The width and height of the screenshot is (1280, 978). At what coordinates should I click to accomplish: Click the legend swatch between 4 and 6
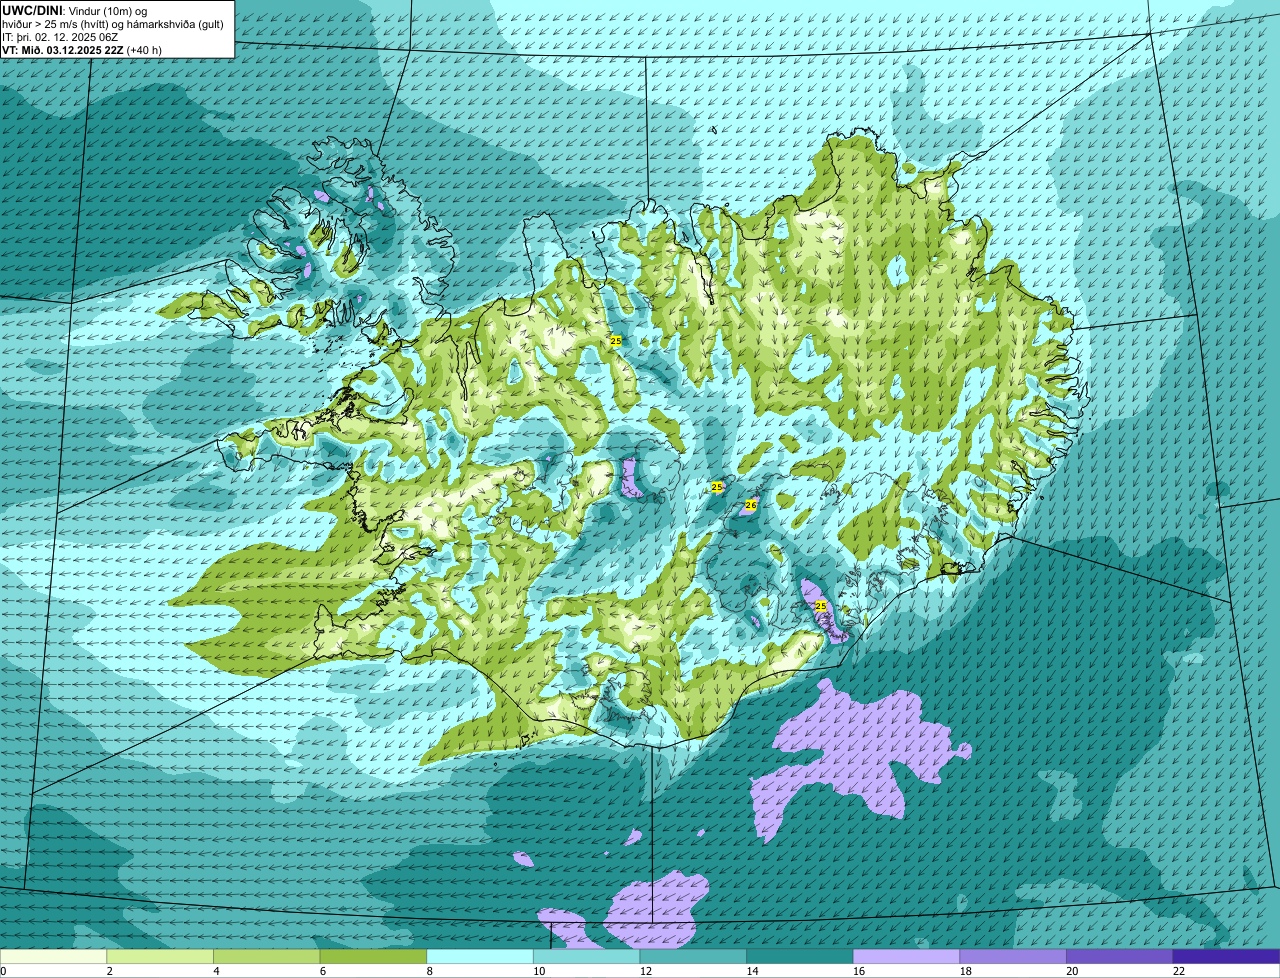(266, 956)
